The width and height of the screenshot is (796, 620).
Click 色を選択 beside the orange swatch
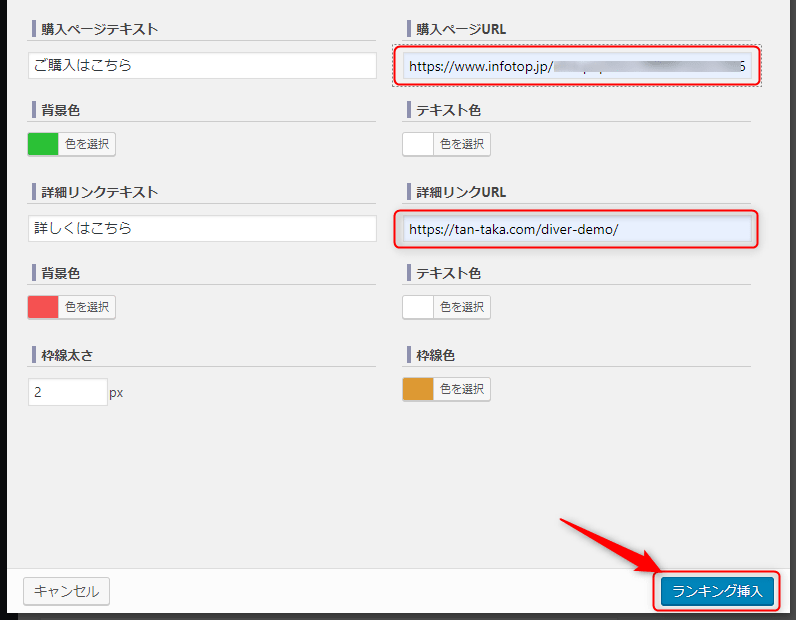(462, 389)
